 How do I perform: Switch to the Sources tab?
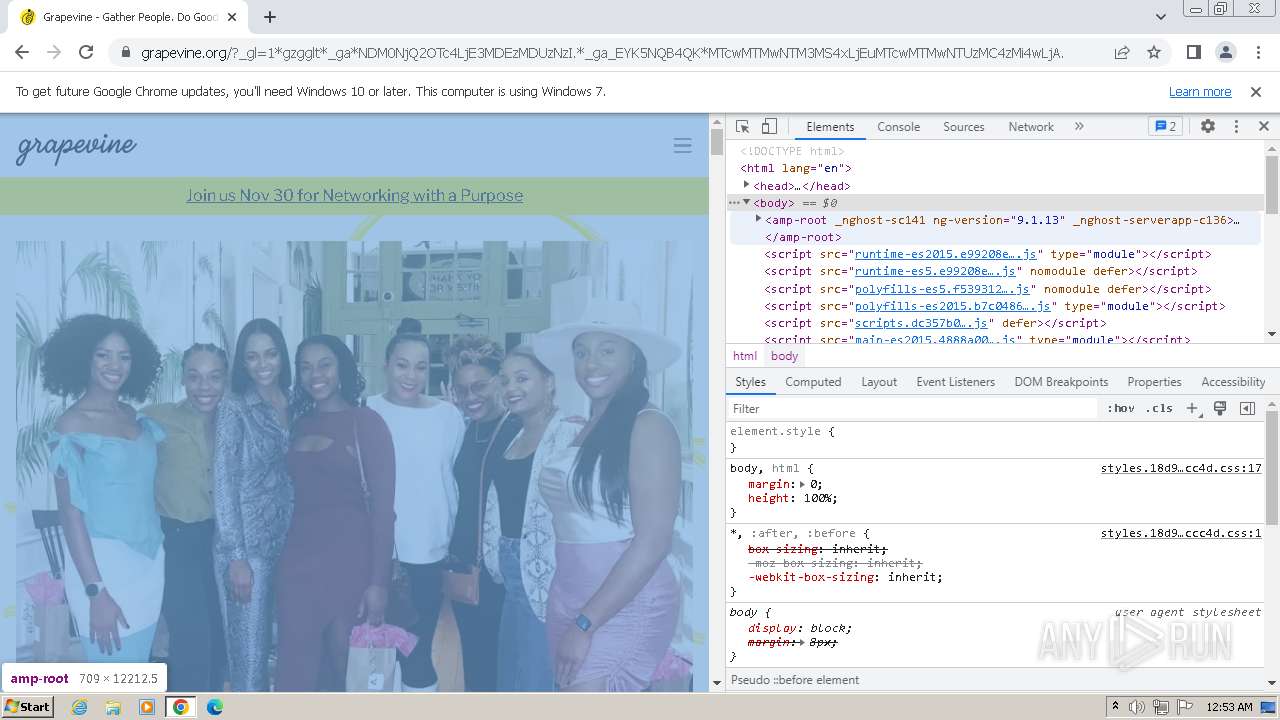(x=964, y=127)
